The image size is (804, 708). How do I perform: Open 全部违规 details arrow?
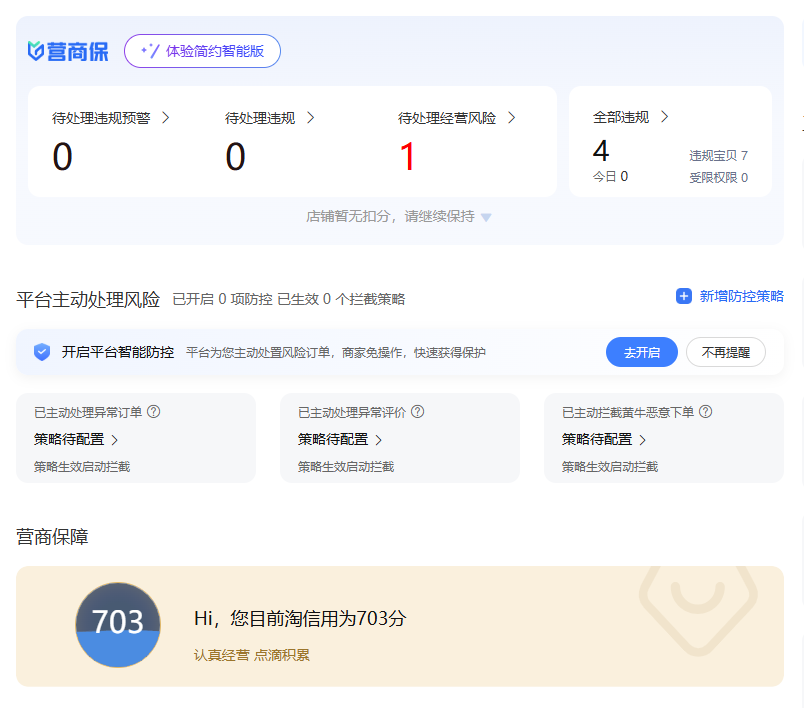(x=664, y=117)
